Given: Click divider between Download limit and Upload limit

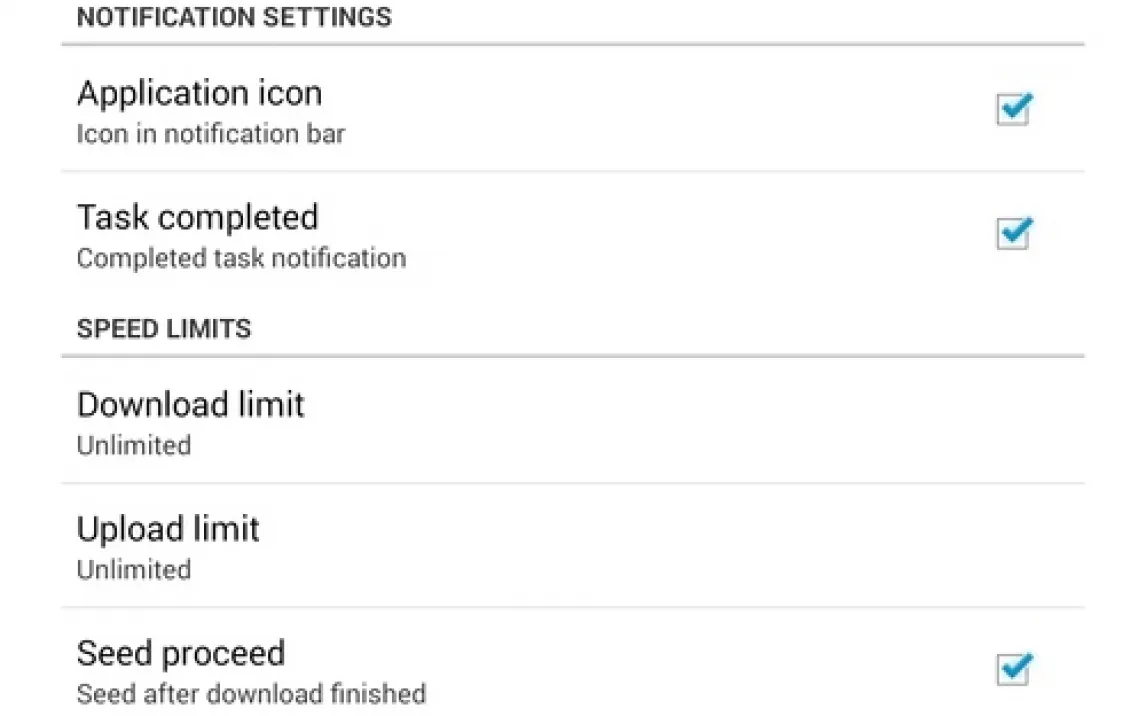Looking at the screenshot, I should [572, 483].
